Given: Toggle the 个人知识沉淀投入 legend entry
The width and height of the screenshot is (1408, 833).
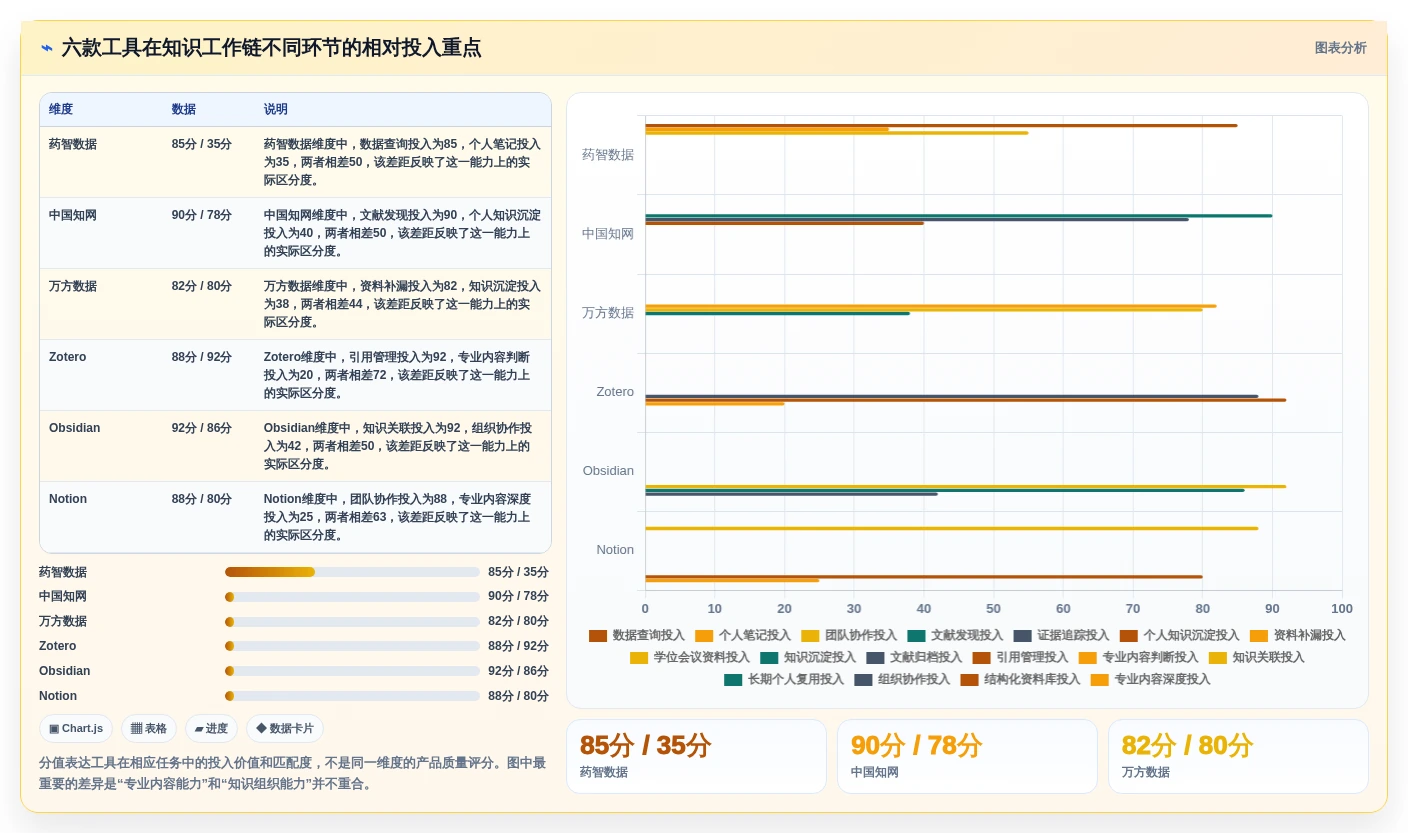Looking at the screenshot, I should click(1179, 636).
